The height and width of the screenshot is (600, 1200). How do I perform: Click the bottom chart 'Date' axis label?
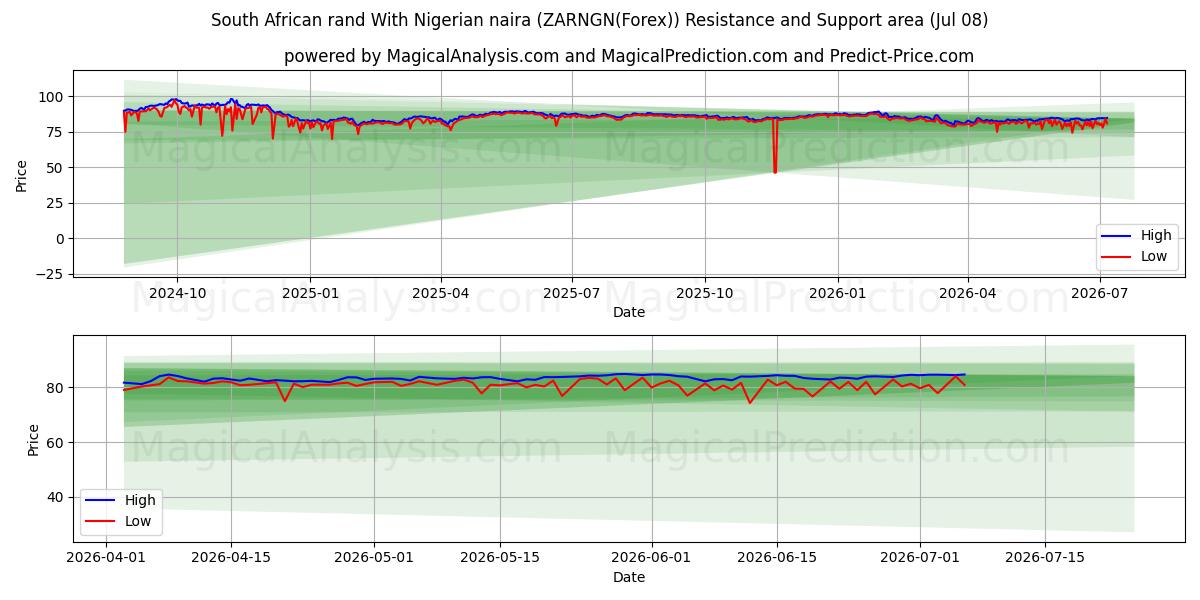click(x=629, y=577)
